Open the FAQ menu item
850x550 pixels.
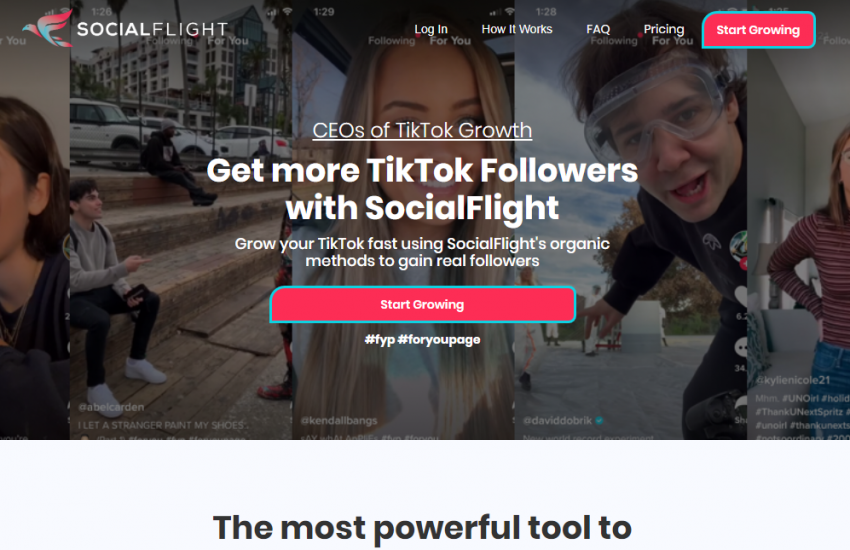(x=598, y=29)
